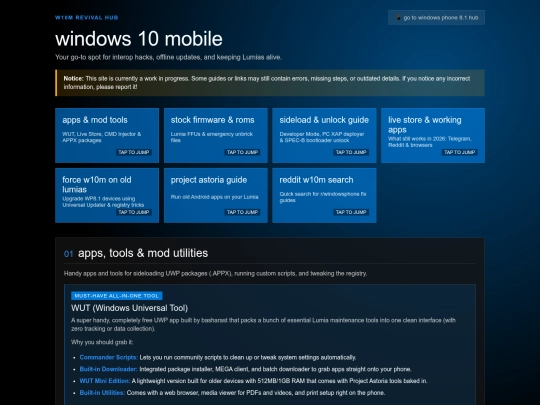The height and width of the screenshot is (405, 540).
Task: Click TAP TO JUMP on reddit w10m search tile
Action: click(x=351, y=212)
